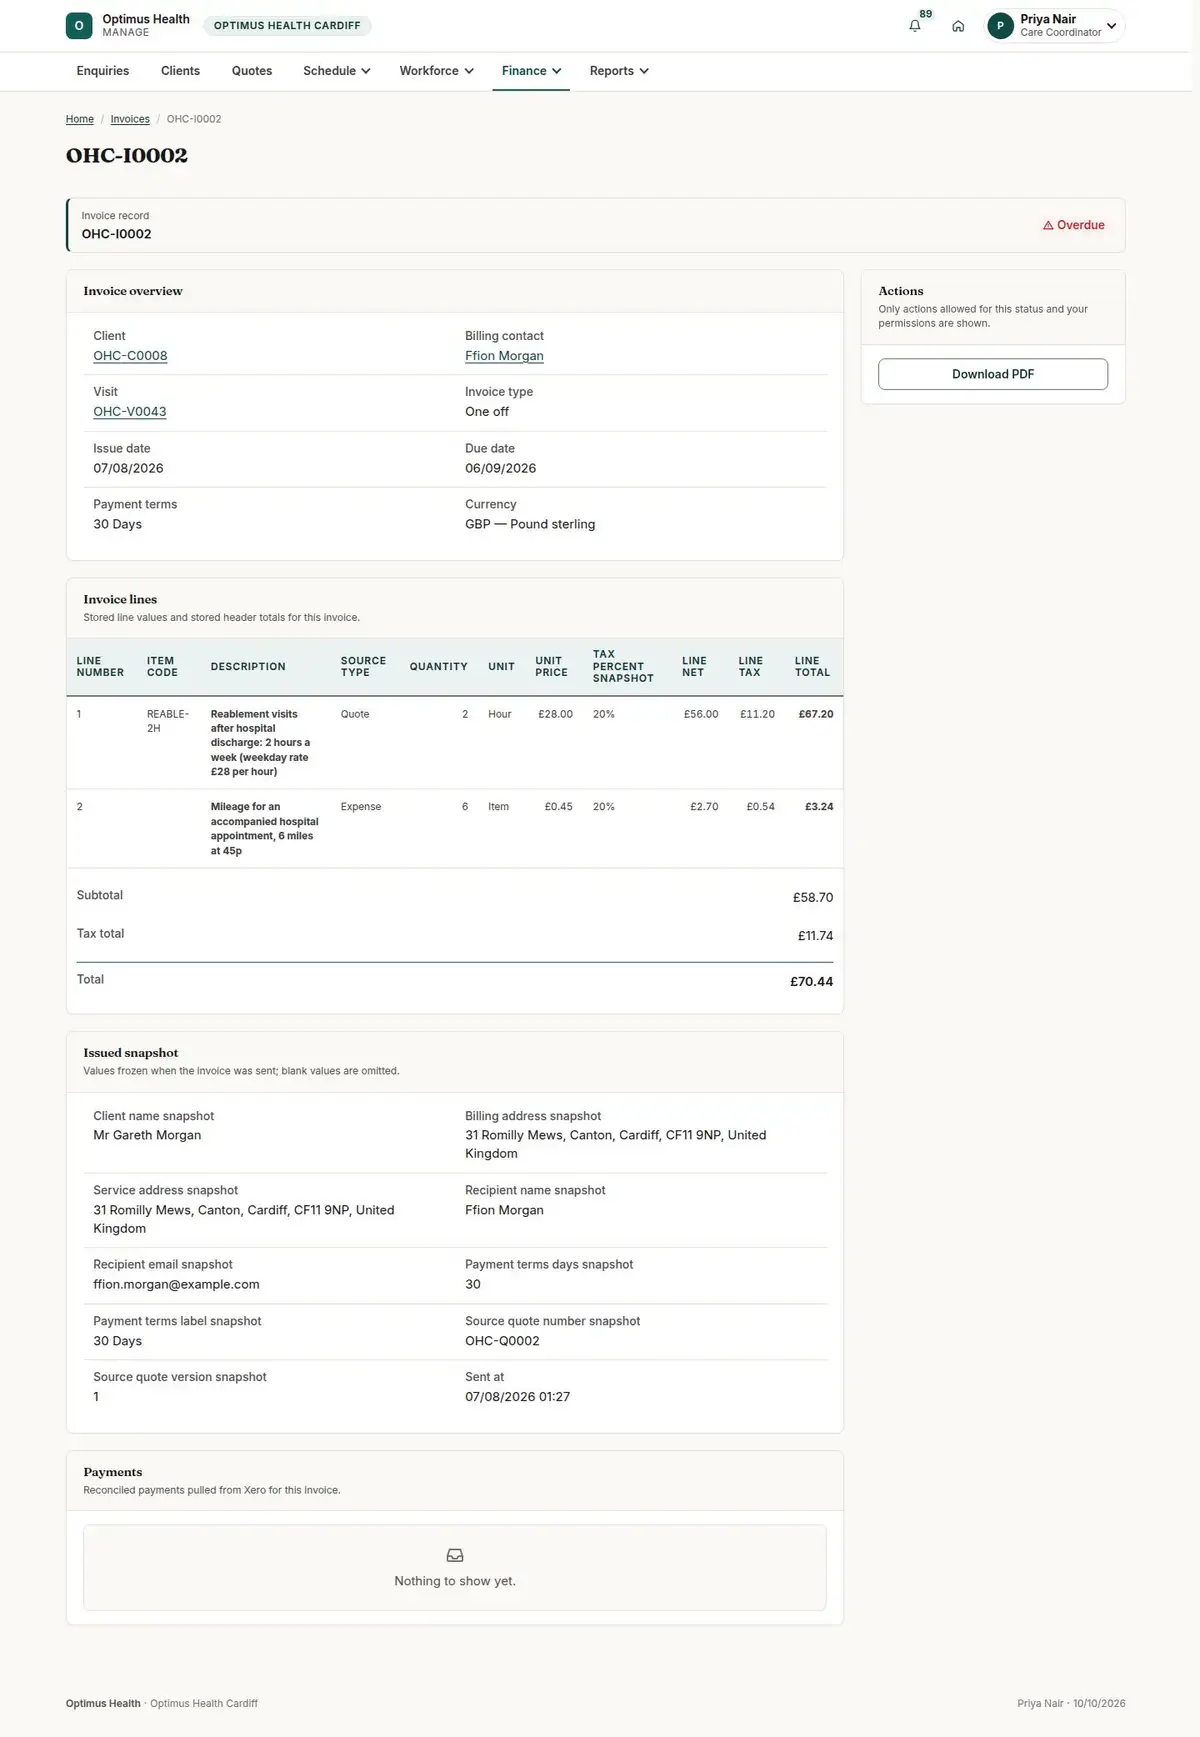Open the Workforce dropdown menu
Viewport: 1200px width, 1737px height.
point(436,71)
